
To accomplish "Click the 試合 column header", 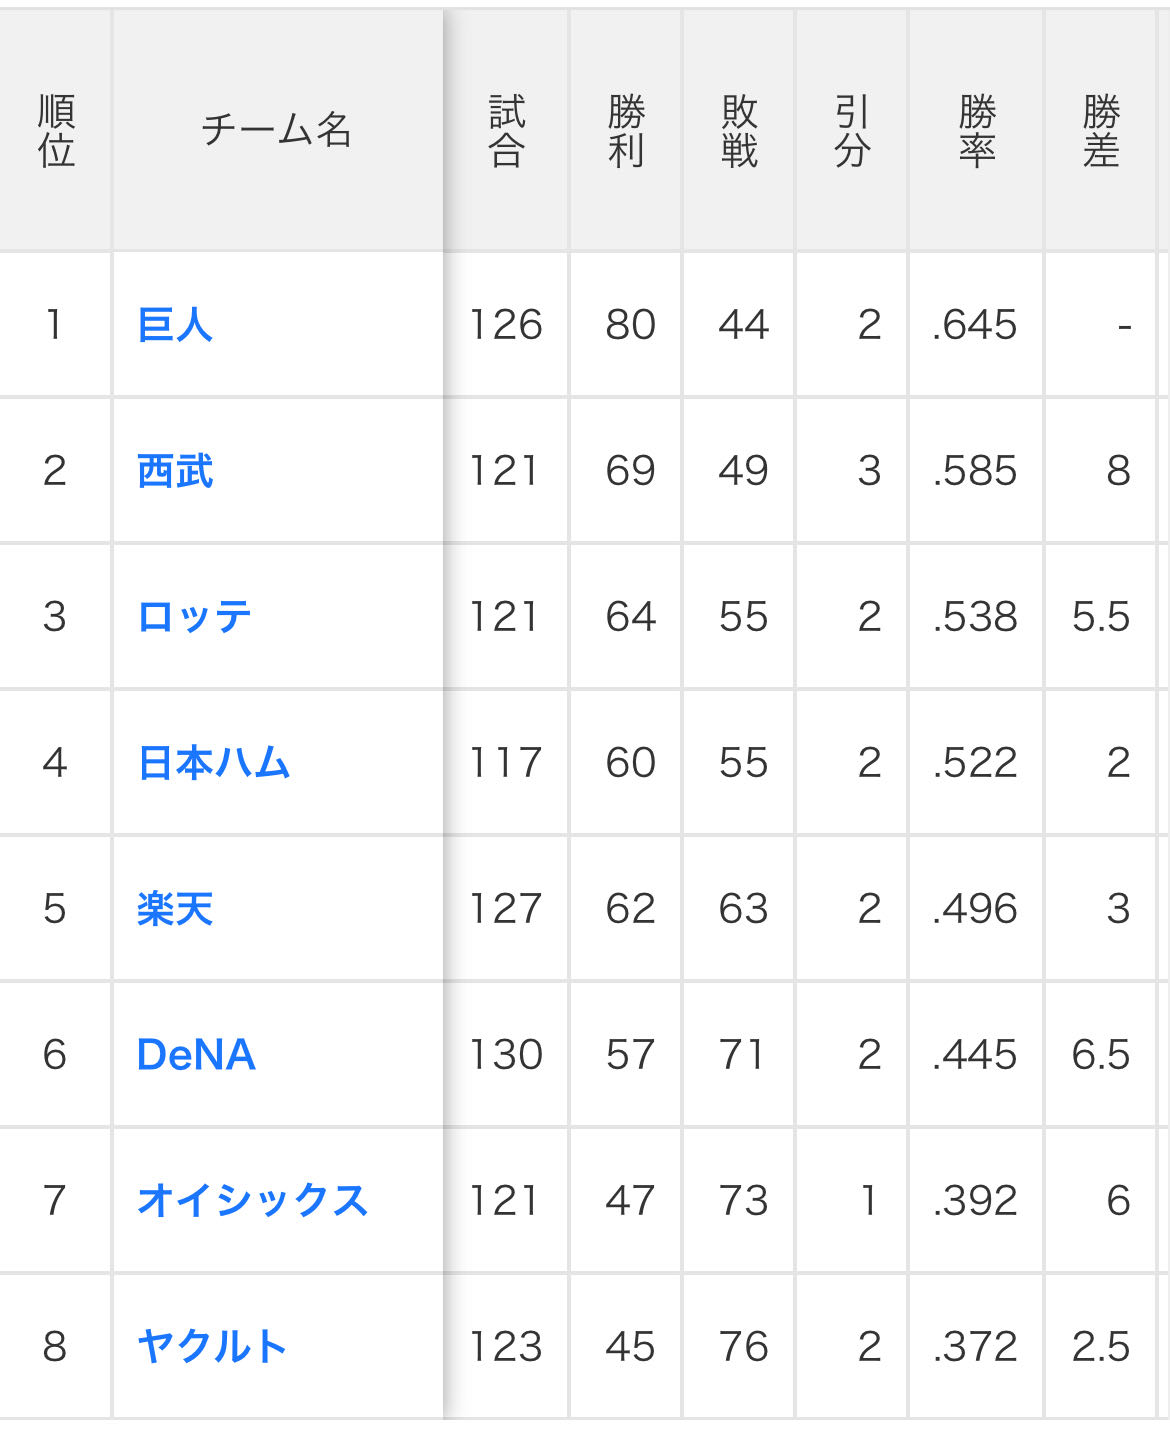I will coord(506,131).
